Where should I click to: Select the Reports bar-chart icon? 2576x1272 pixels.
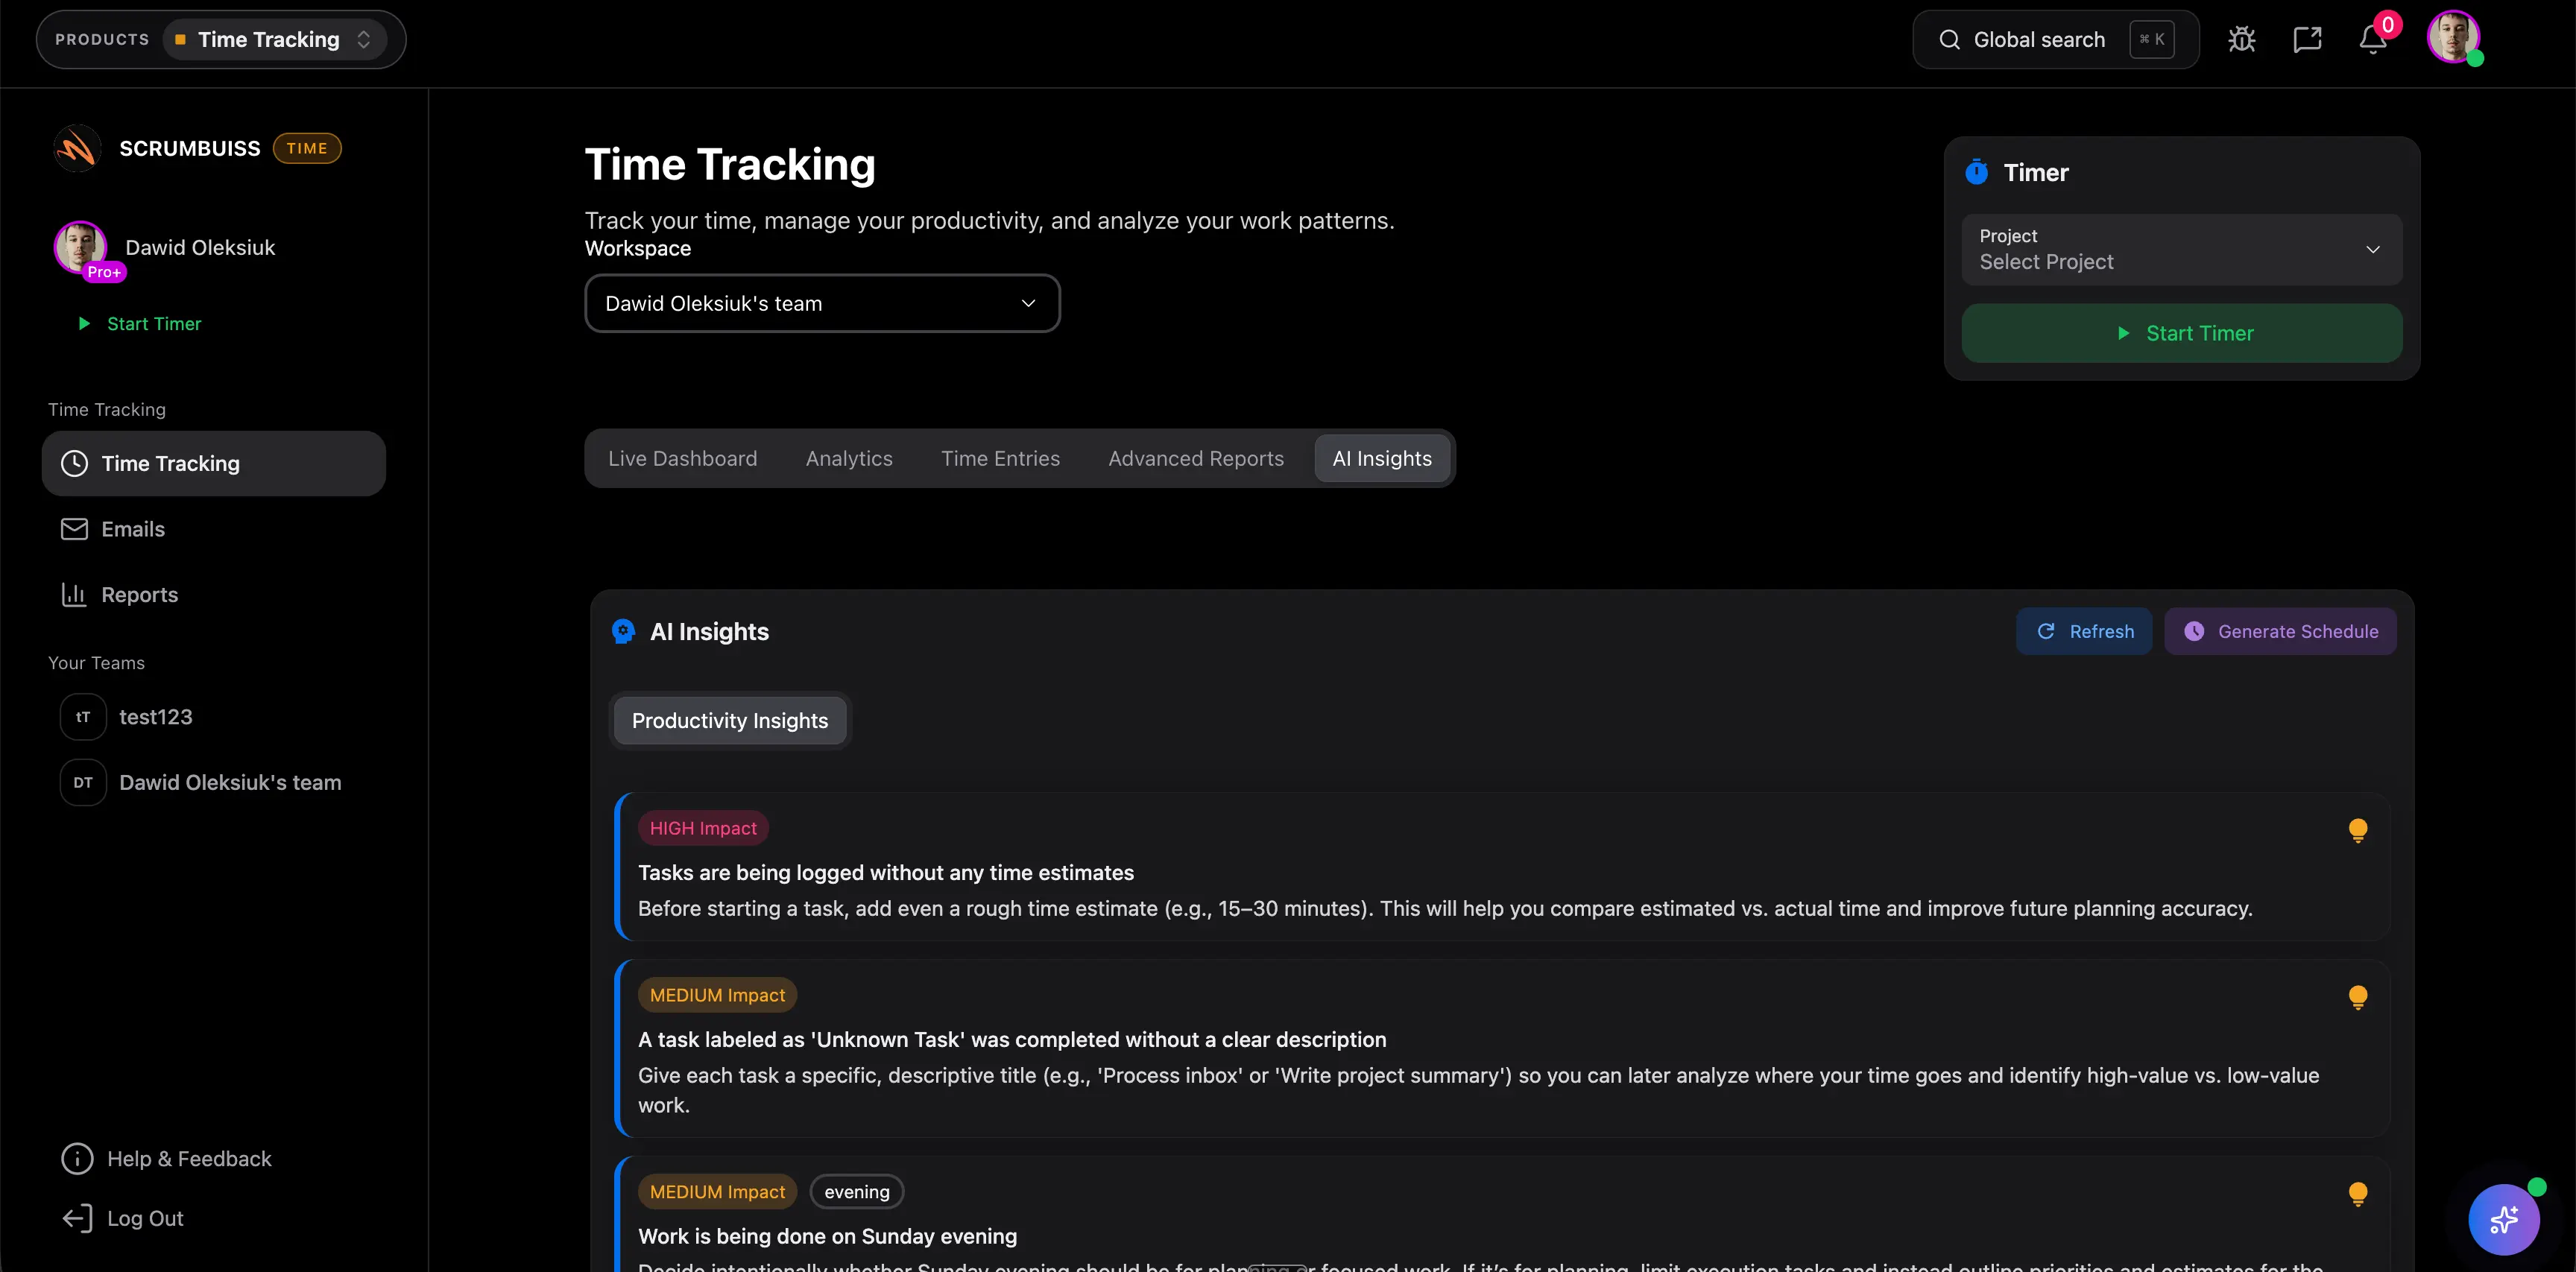[x=74, y=594]
